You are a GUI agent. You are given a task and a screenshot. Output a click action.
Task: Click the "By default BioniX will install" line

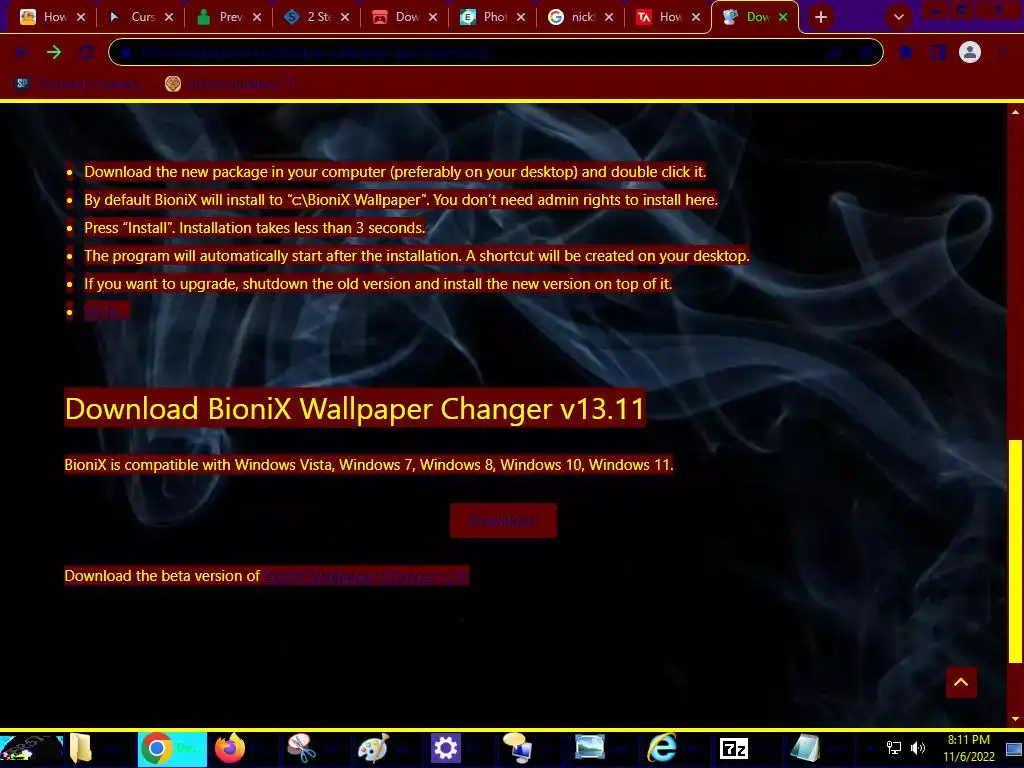[401, 200]
